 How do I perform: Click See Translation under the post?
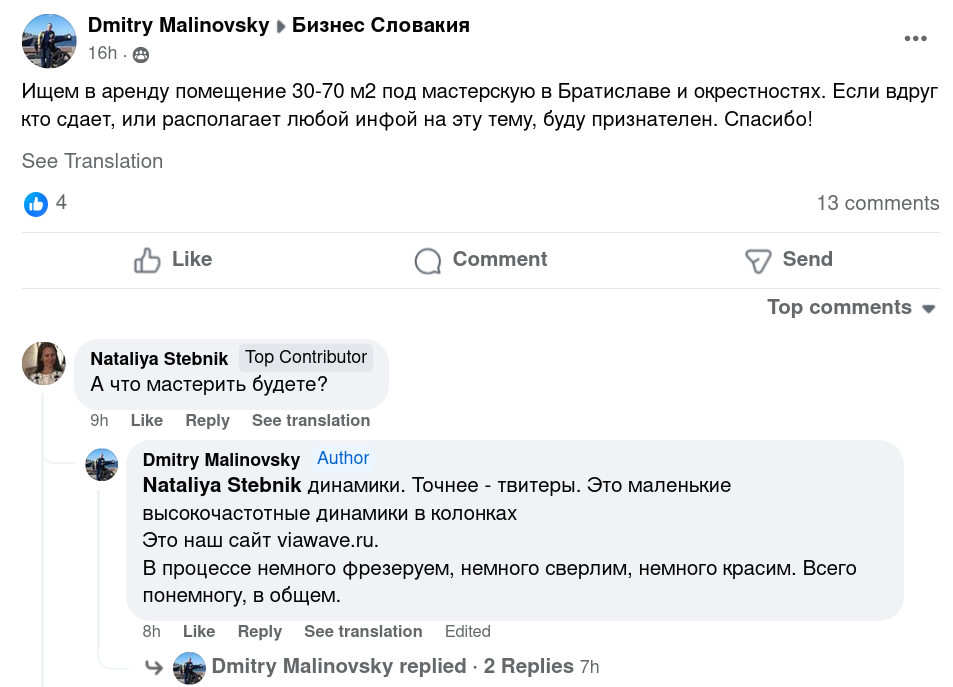[92, 161]
